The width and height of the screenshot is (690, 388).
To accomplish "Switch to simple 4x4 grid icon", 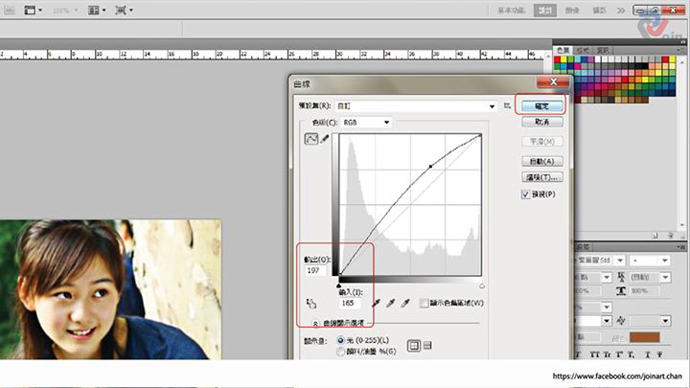I will pyautogui.click(x=414, y=346).
